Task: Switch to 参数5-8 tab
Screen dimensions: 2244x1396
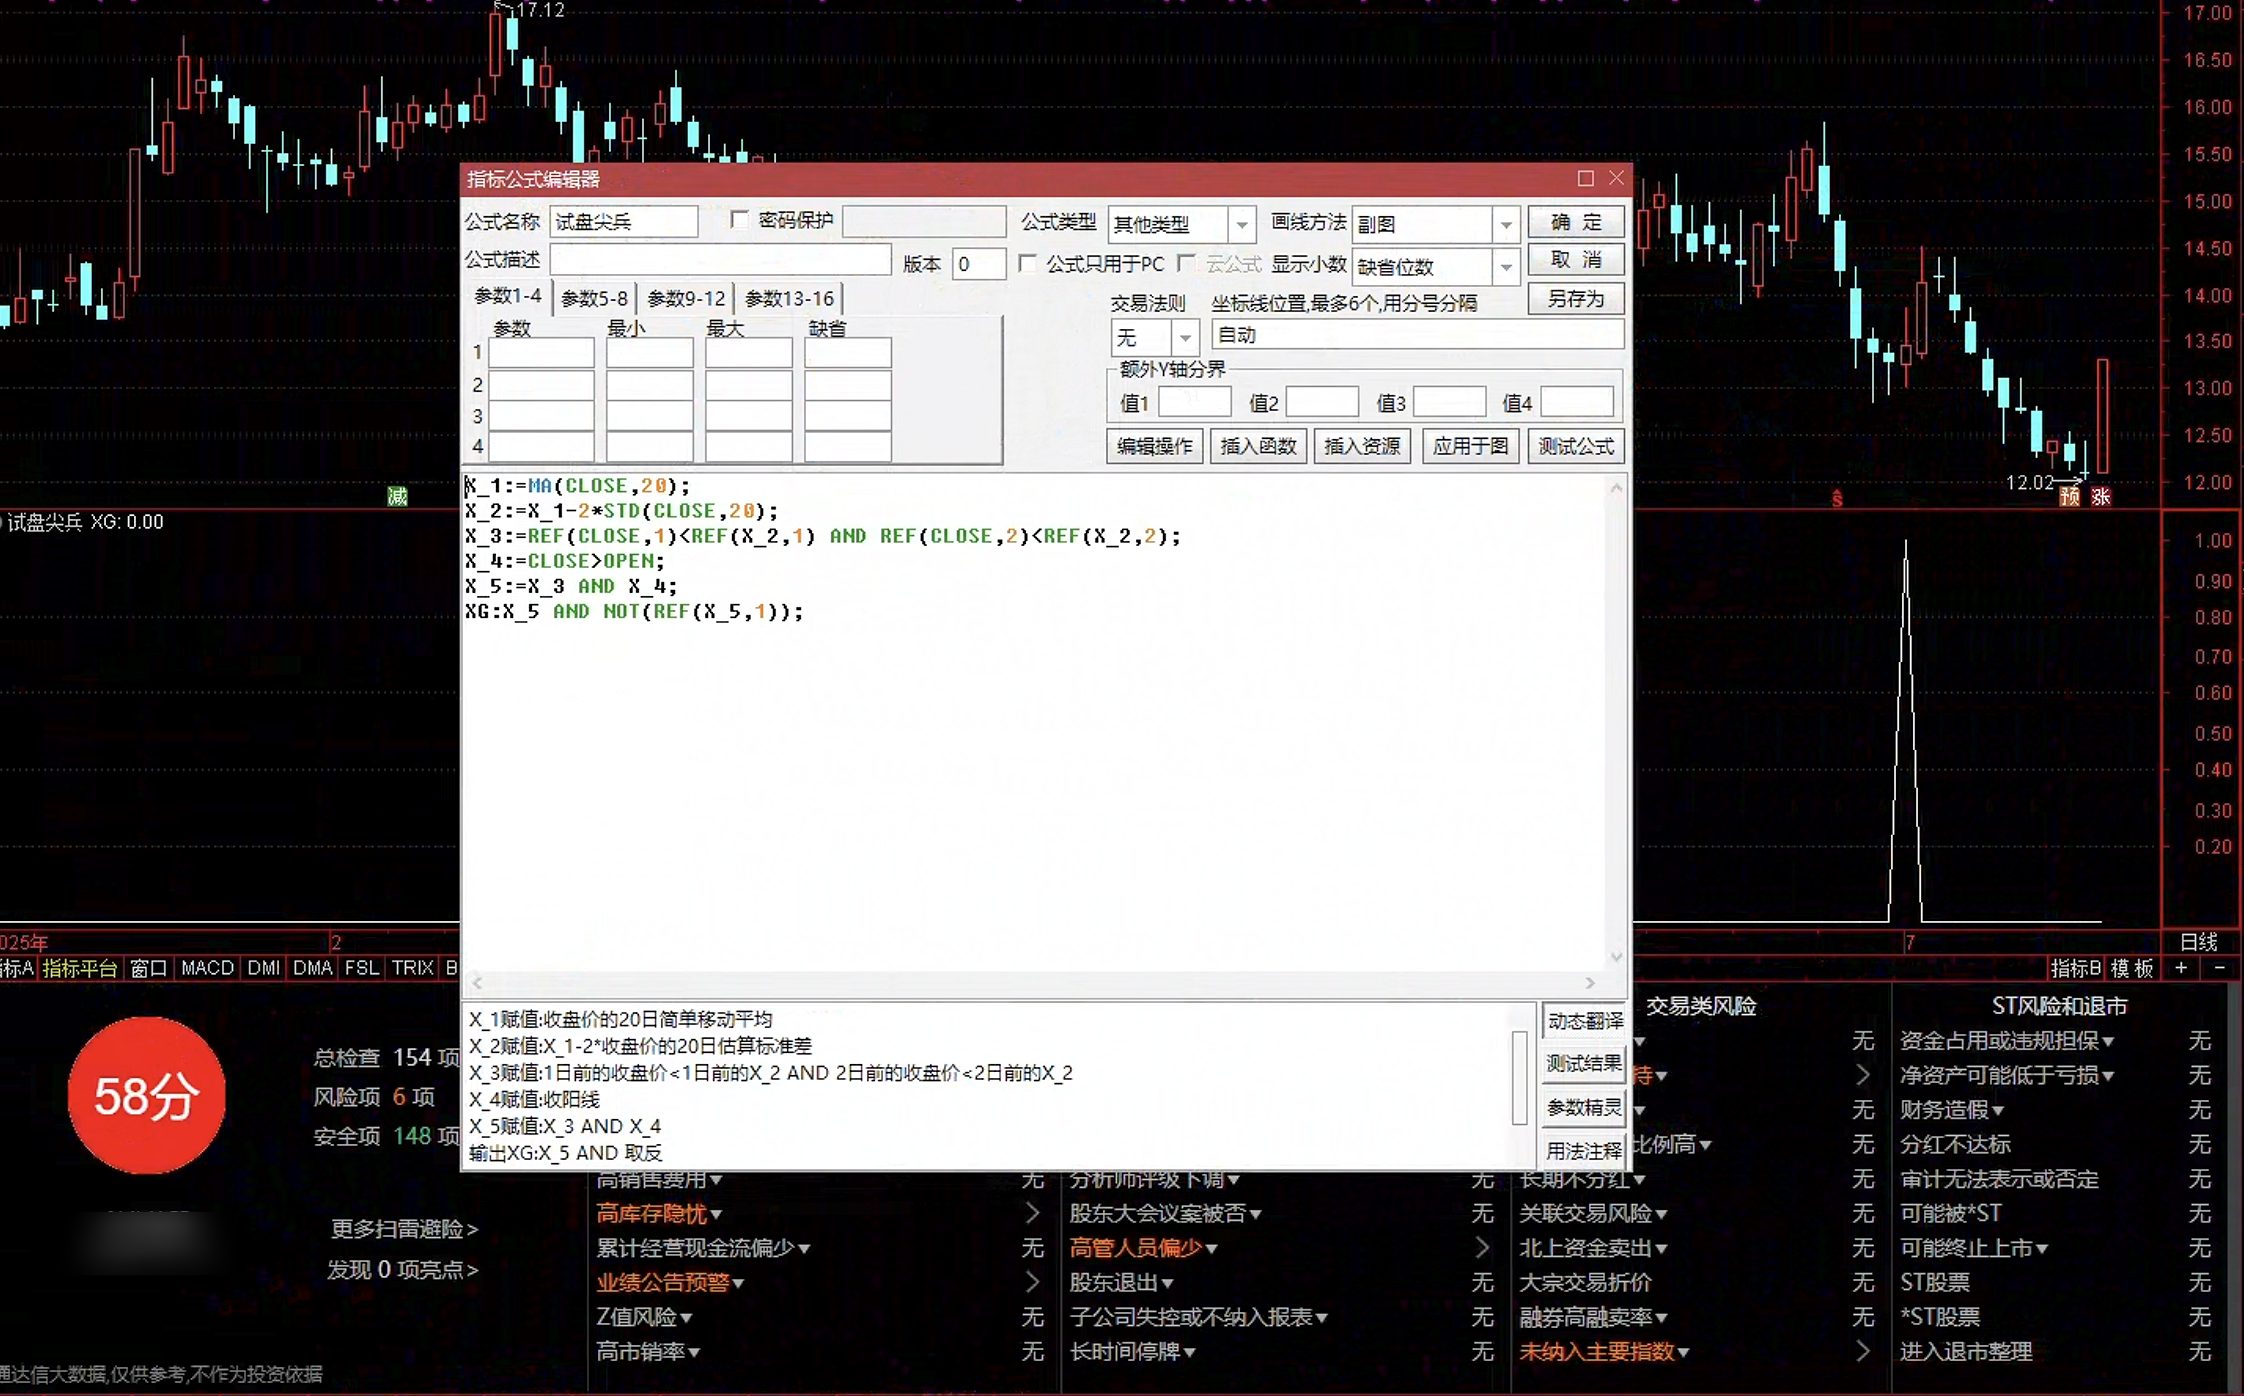Action: 594,298
